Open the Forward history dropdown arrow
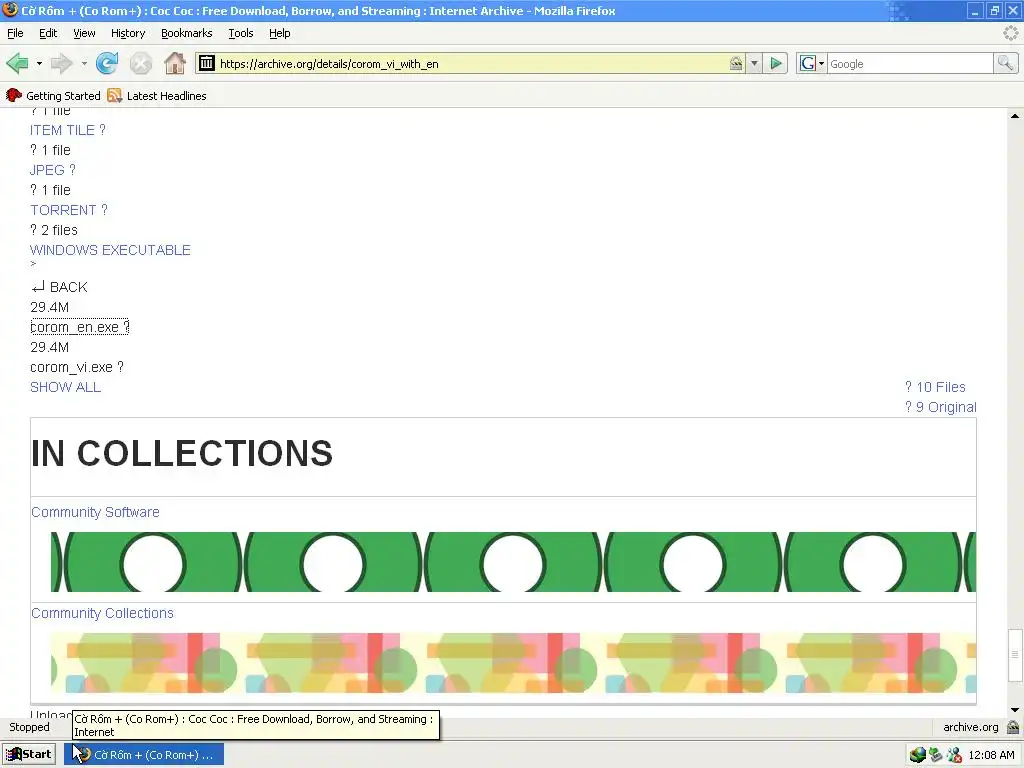 84,63
